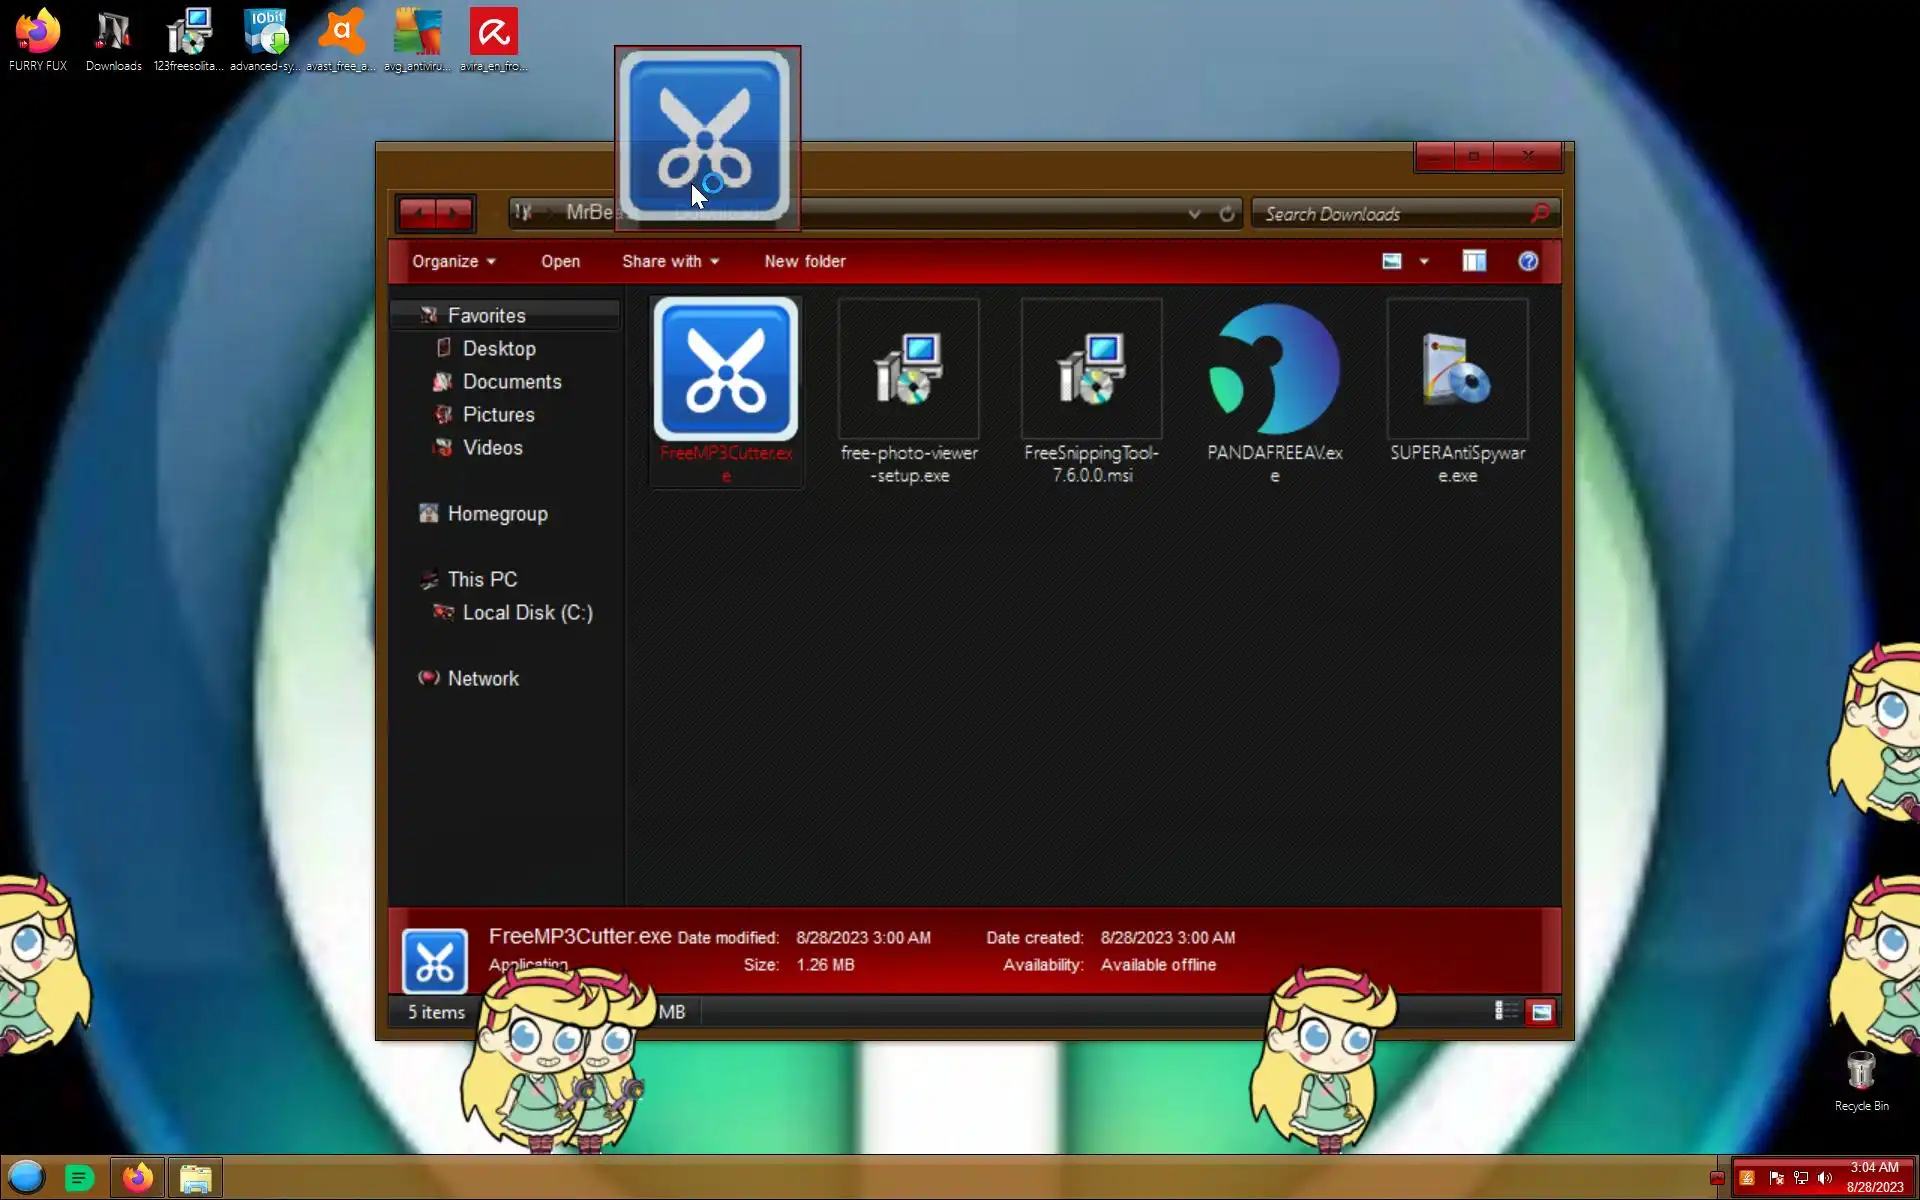Select SUPERAntiSpyware.exe file
The width and height of the screenshot is (1920, 1200).
coord(1456,372)
